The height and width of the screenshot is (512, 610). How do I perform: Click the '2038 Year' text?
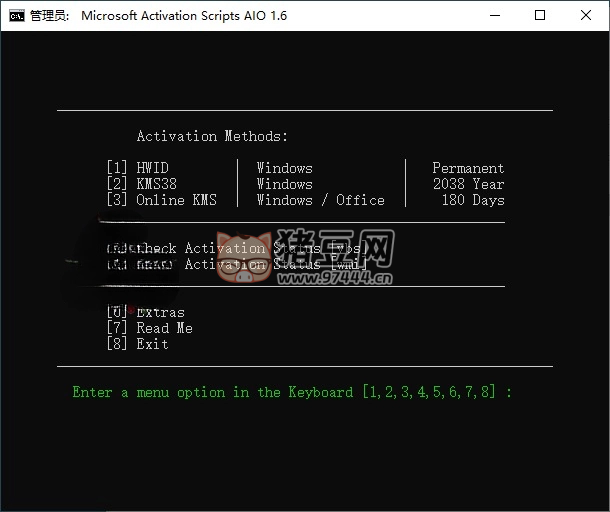[x=468, y=184]
